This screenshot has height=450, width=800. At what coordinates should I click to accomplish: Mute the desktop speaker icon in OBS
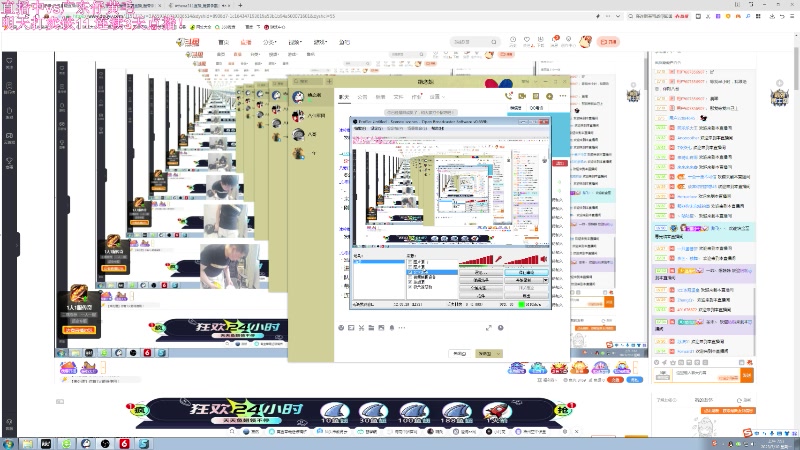(x=544, y=259)
